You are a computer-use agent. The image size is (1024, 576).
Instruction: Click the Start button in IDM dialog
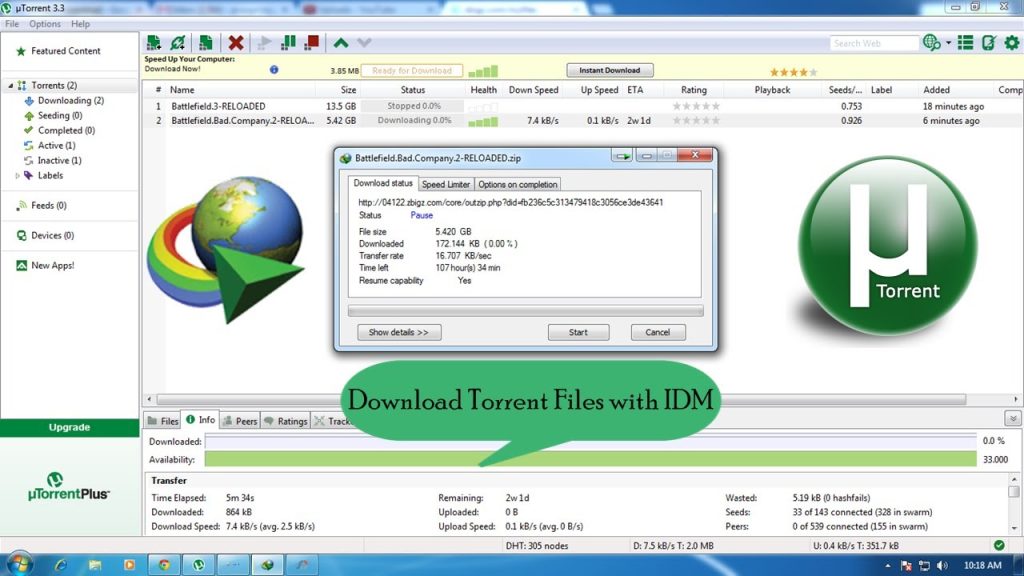[578, 331]
